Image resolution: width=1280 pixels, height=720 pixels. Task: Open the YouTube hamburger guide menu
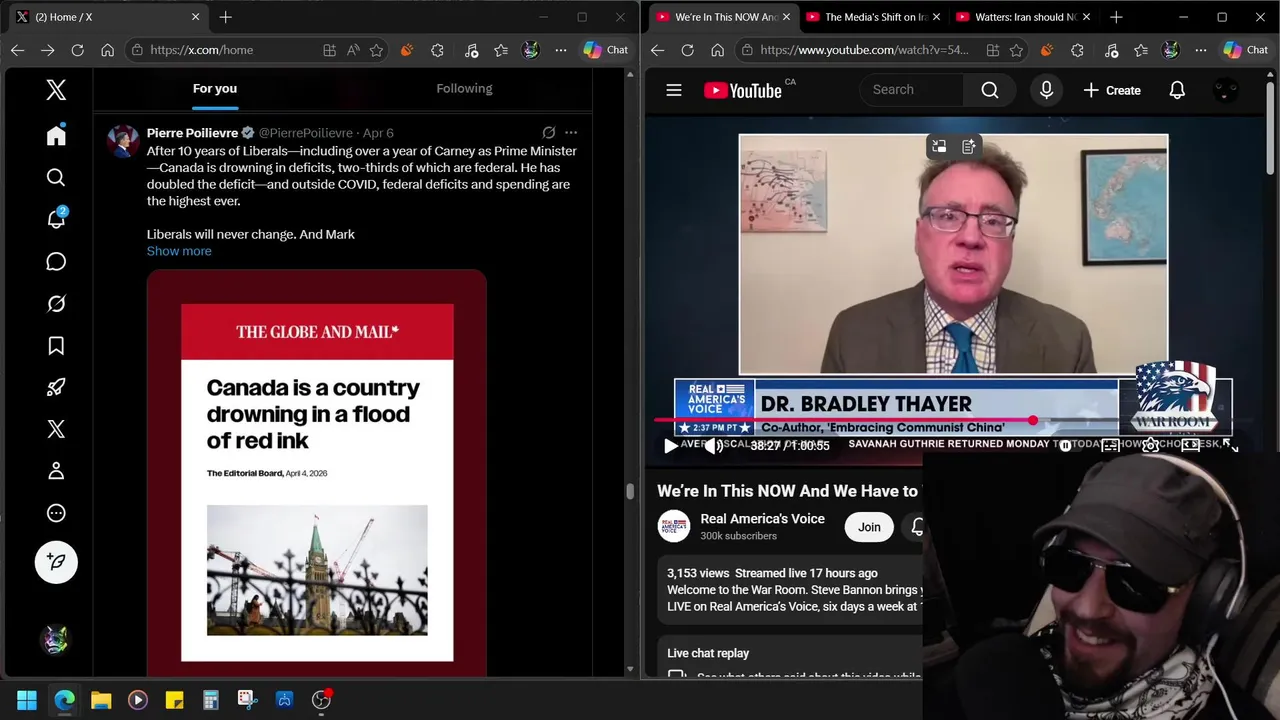pyautogui.click(x=674, y=90)
